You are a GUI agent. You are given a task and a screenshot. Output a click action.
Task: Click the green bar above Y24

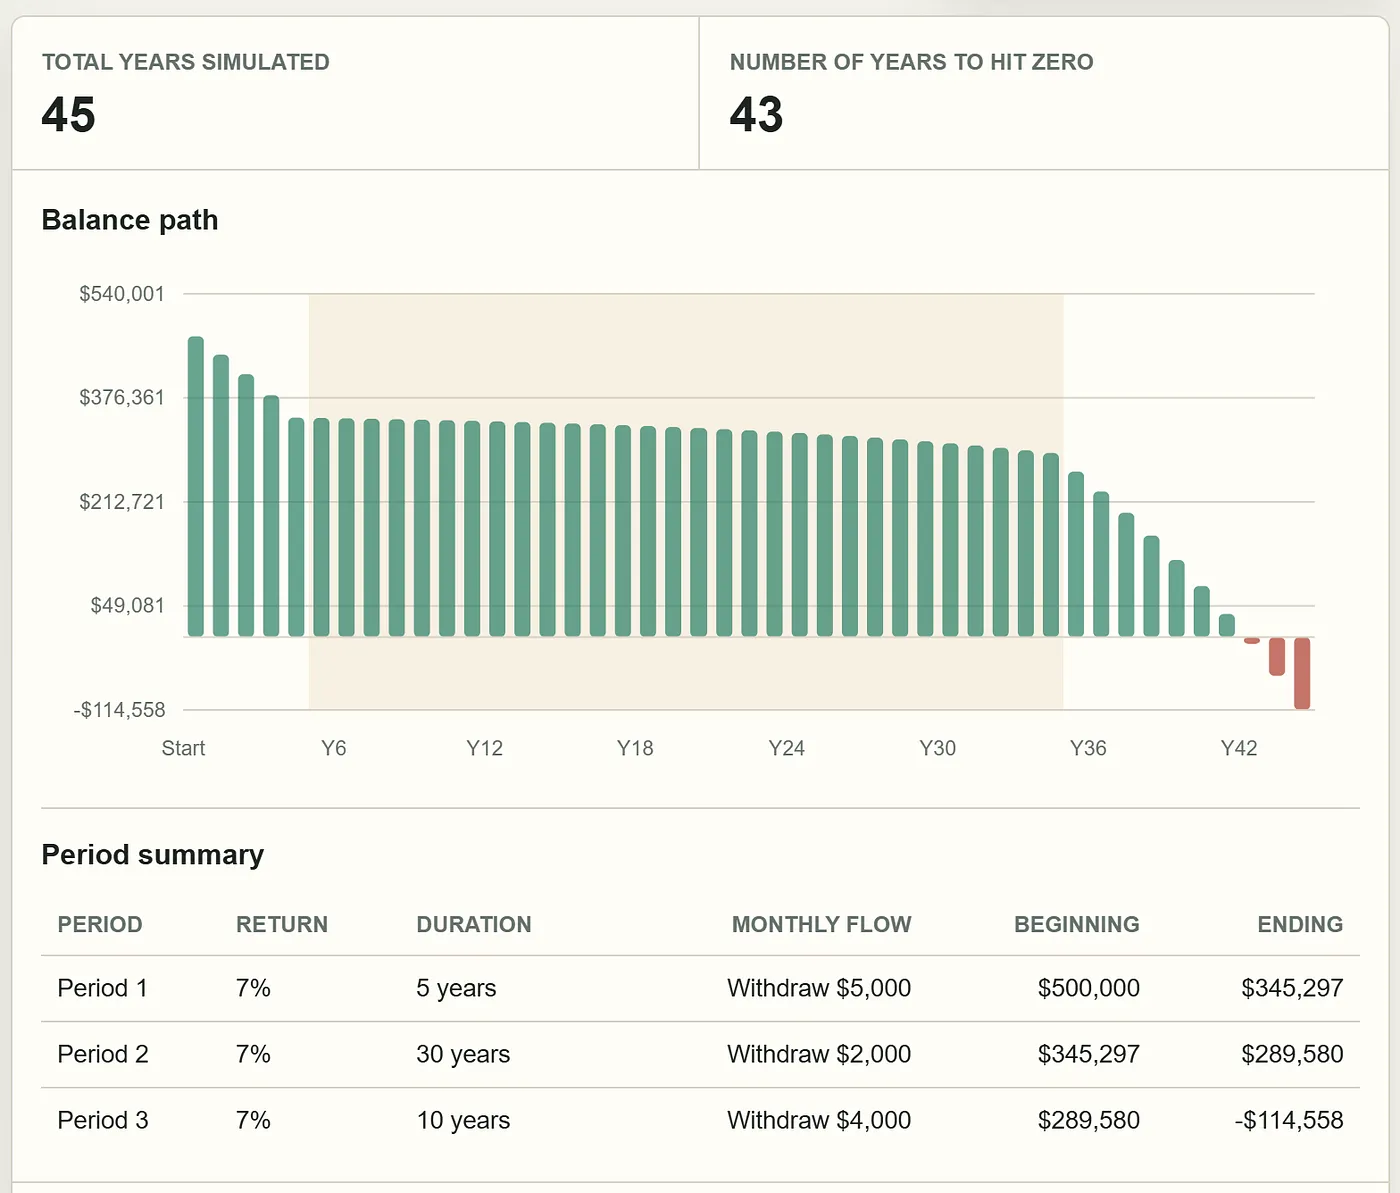799,535
